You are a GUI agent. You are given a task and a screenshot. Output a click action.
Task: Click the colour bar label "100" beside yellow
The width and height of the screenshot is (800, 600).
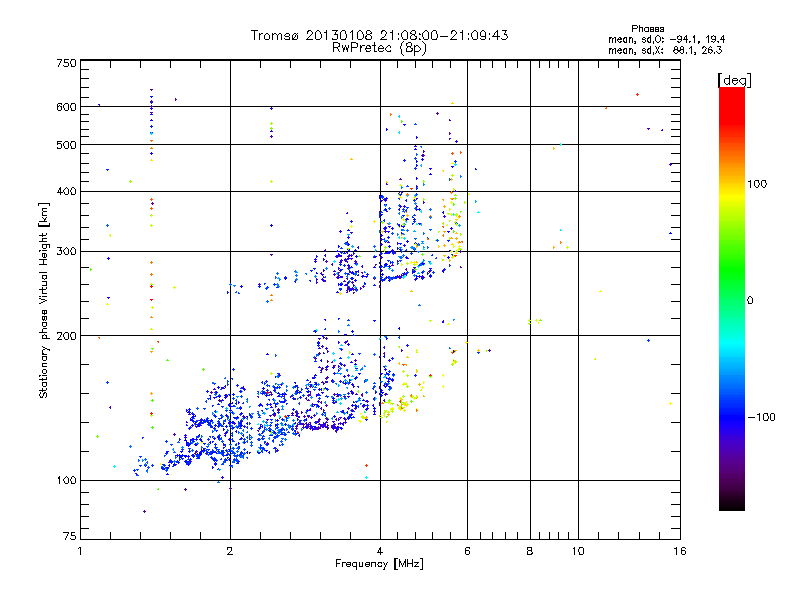coord(757,184)
